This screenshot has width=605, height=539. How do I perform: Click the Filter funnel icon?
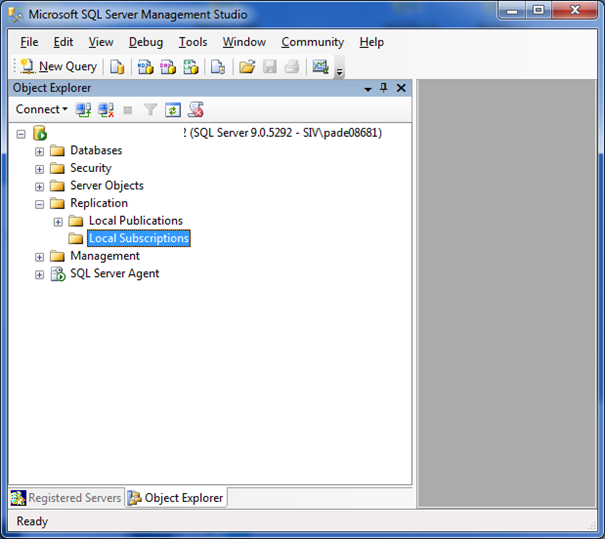coord(150,110)
